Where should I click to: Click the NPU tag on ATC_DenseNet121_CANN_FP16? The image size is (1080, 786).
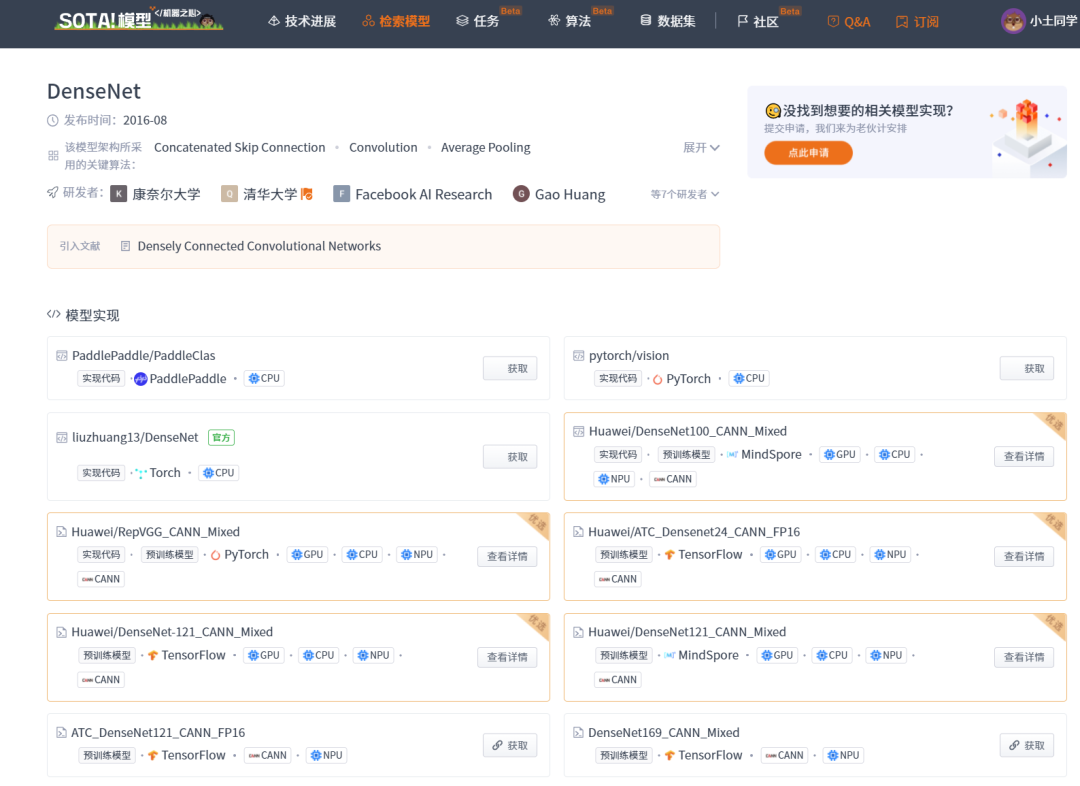pos(326,755)
